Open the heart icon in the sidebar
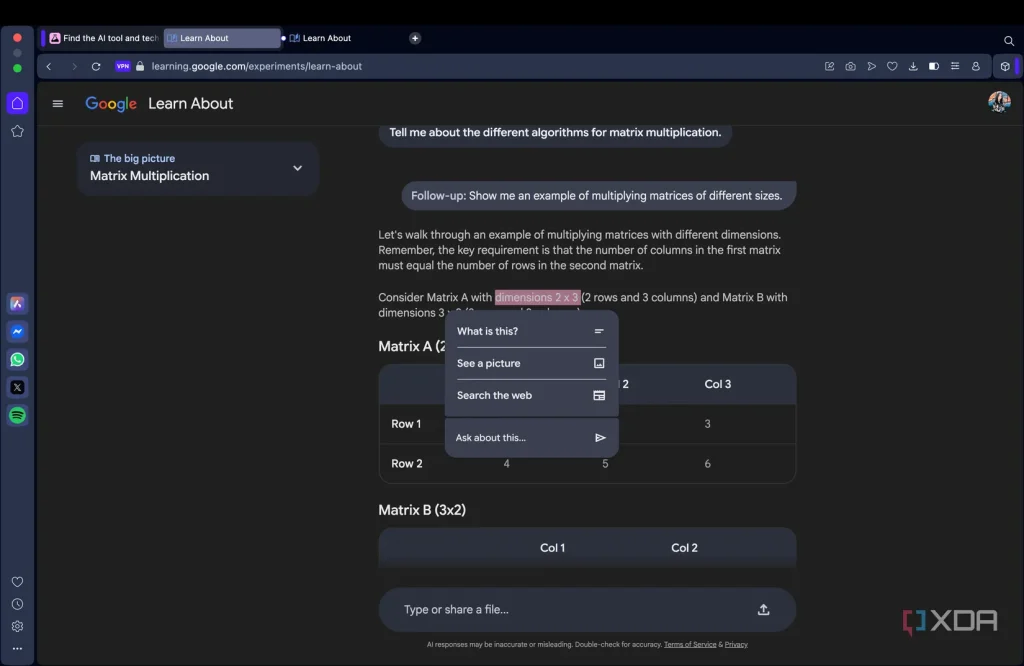The width and height of the screenshot is (1024, 666). 18,582
